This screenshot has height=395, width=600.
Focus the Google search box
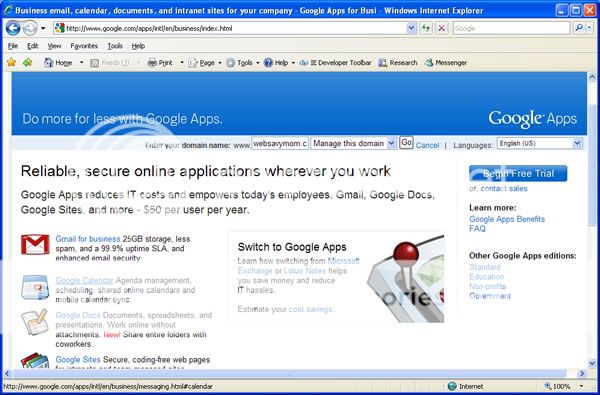511,28
